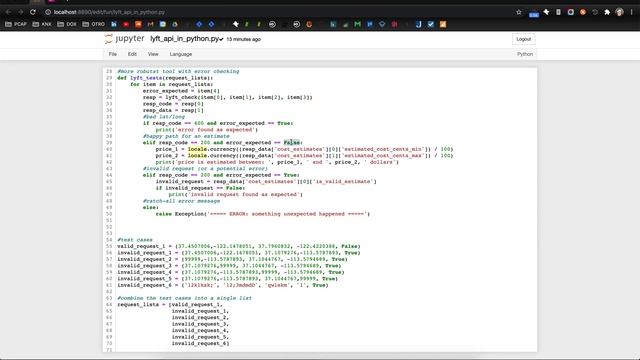
Task: Go forward using the browser forward arrow
Action: [x=20, y=12]
